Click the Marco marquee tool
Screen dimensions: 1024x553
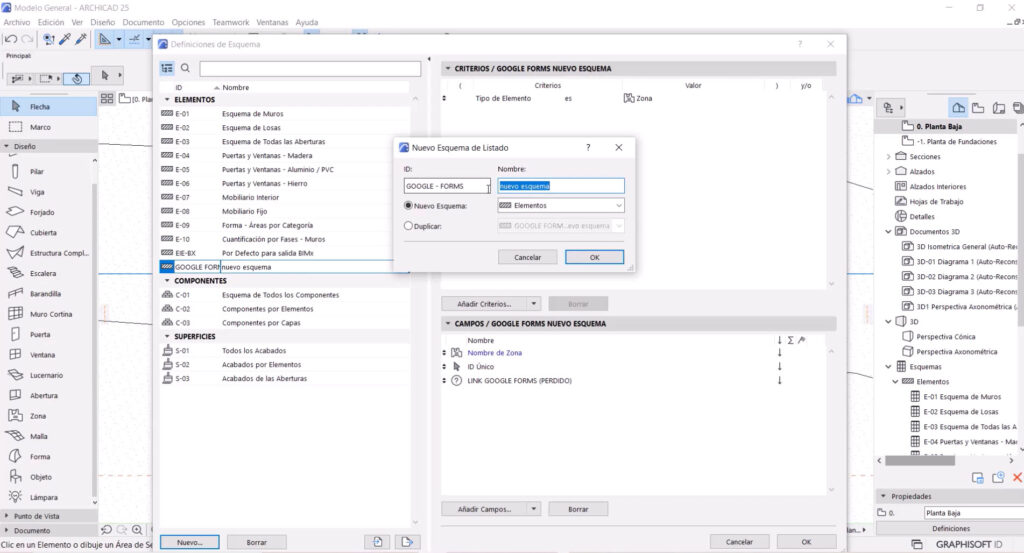click(40, 127)
